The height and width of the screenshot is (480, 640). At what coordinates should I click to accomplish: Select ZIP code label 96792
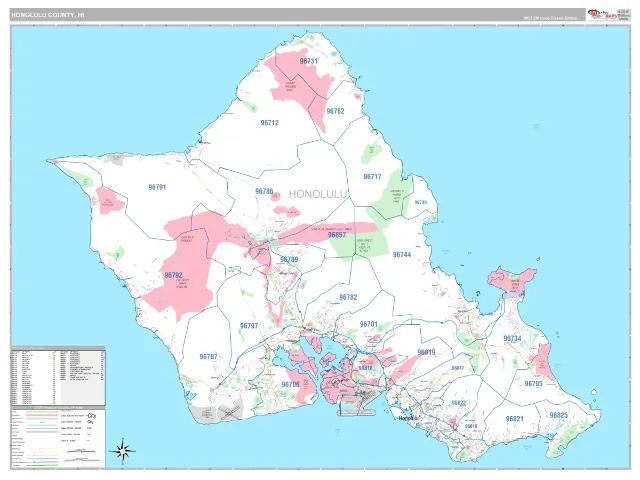click(x=173, y=275)
